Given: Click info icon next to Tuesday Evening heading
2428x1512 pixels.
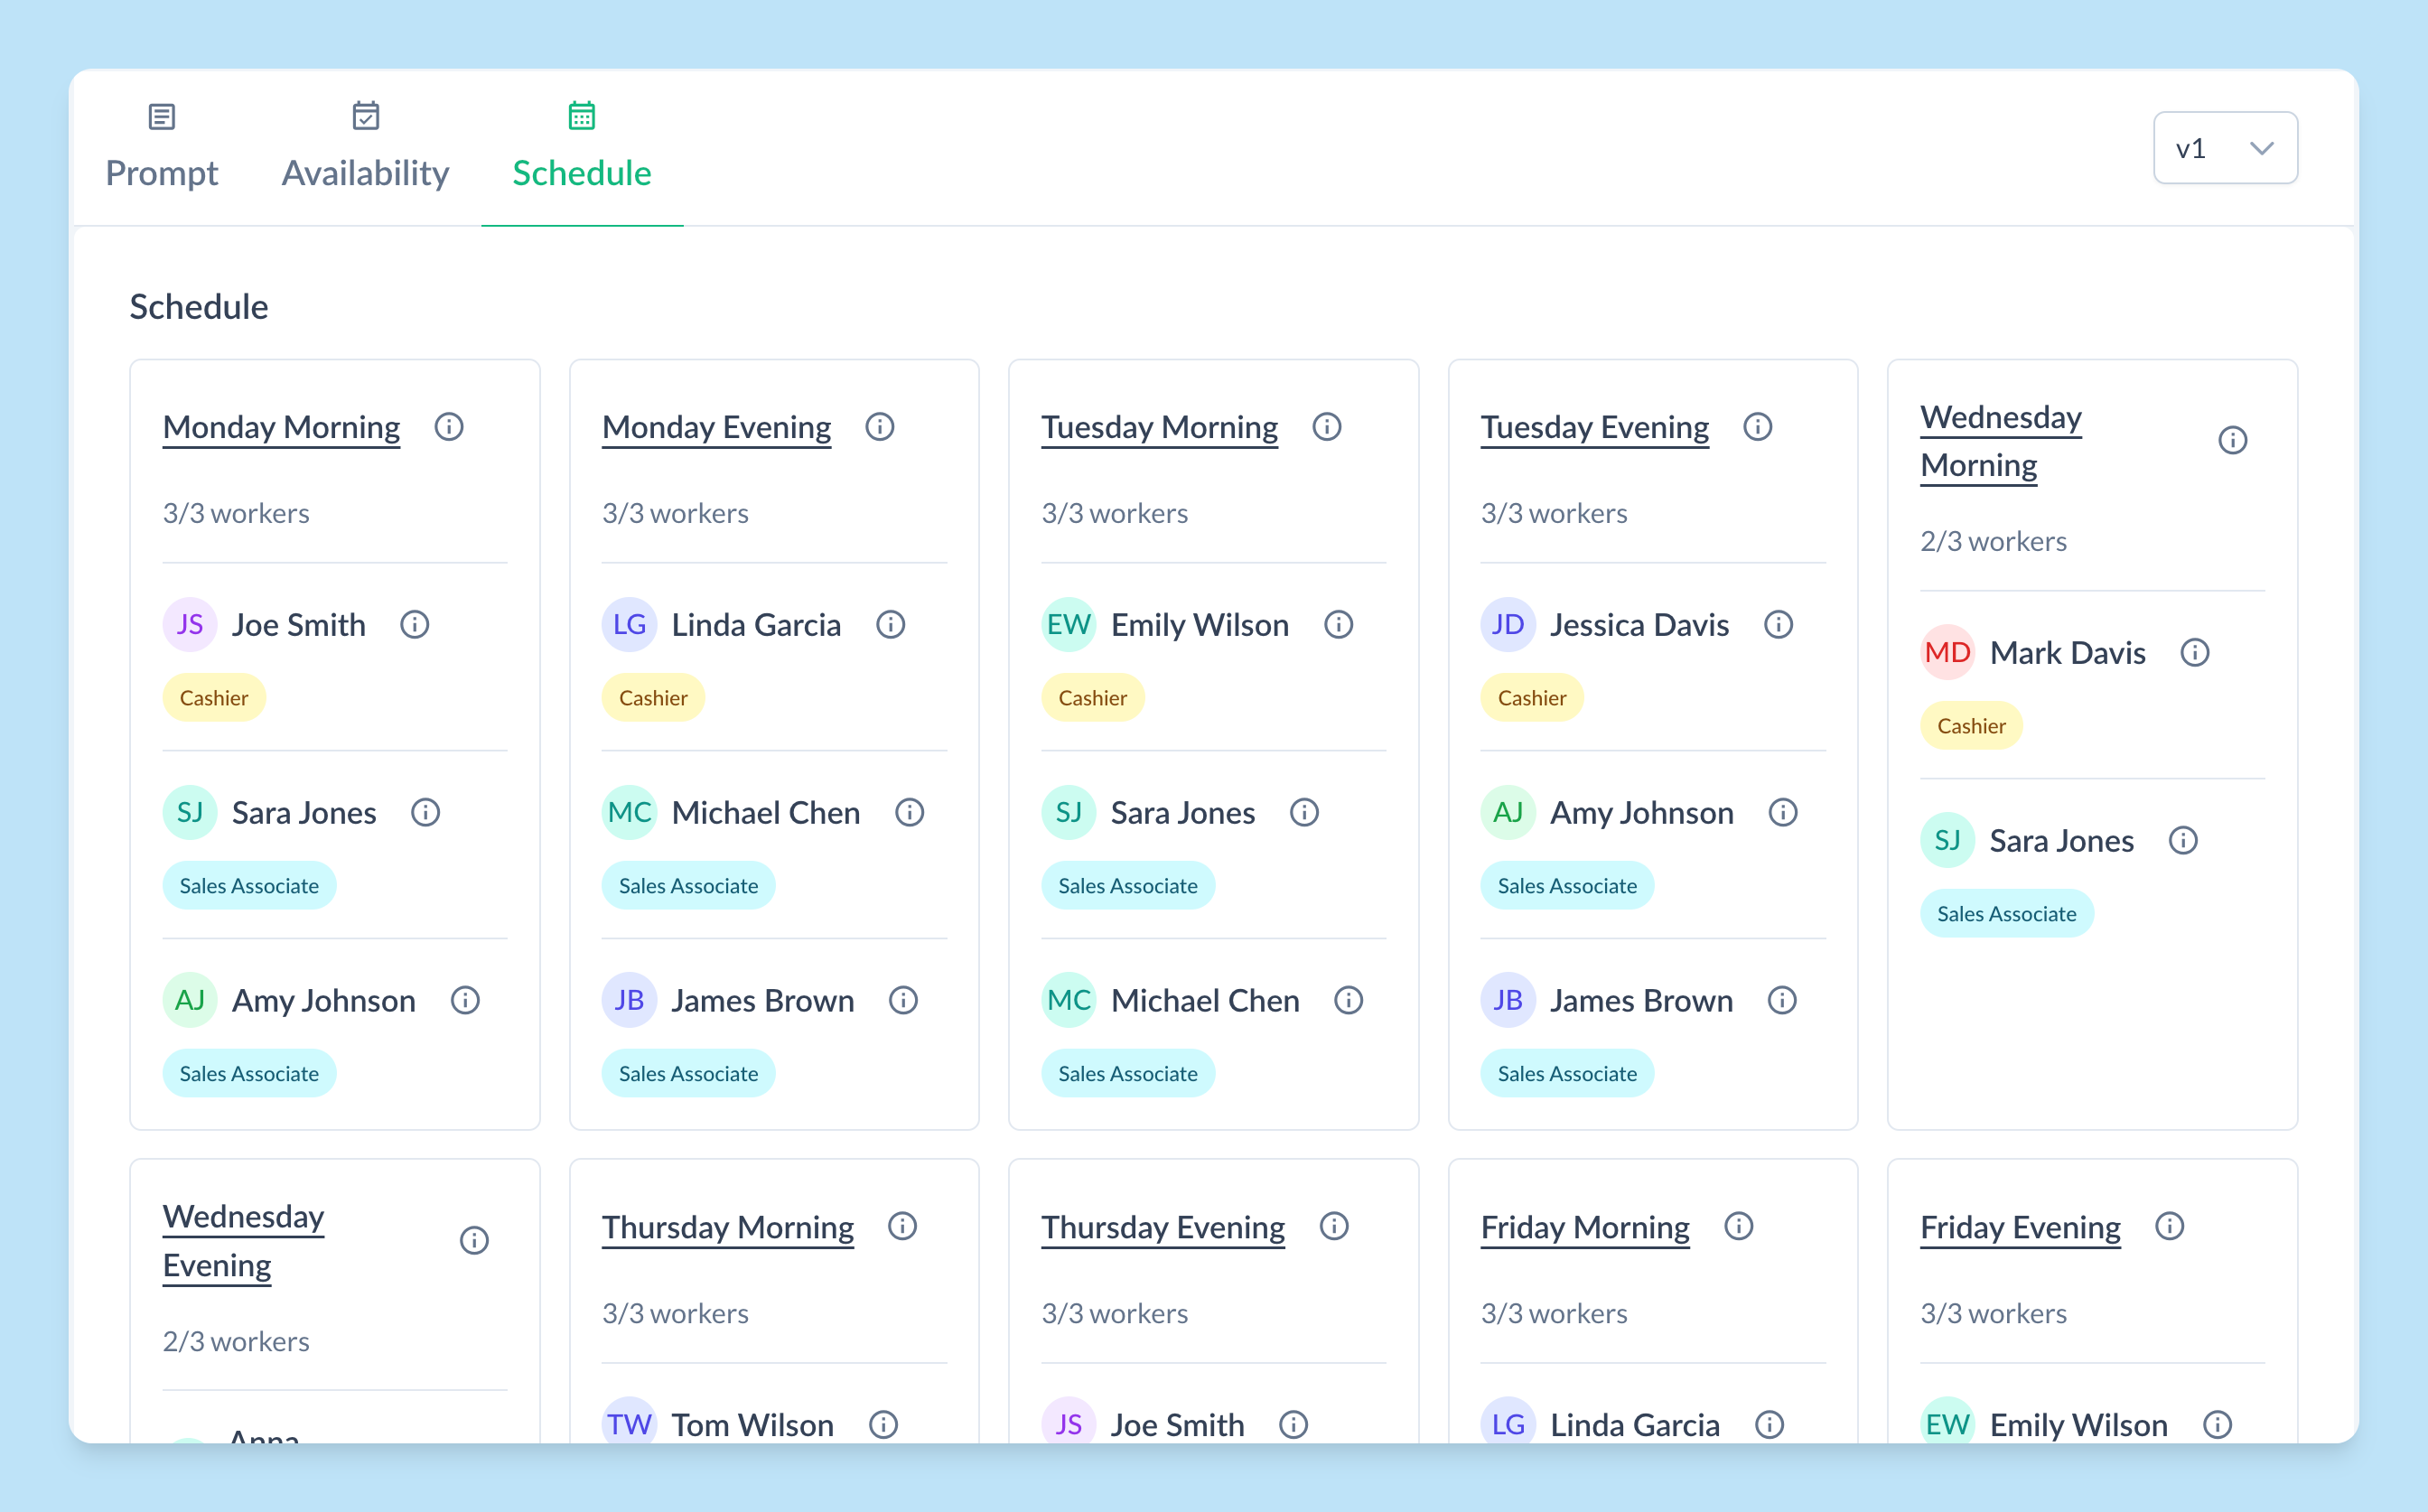Looking at the screenshot, I should [x=1757, y=427].
